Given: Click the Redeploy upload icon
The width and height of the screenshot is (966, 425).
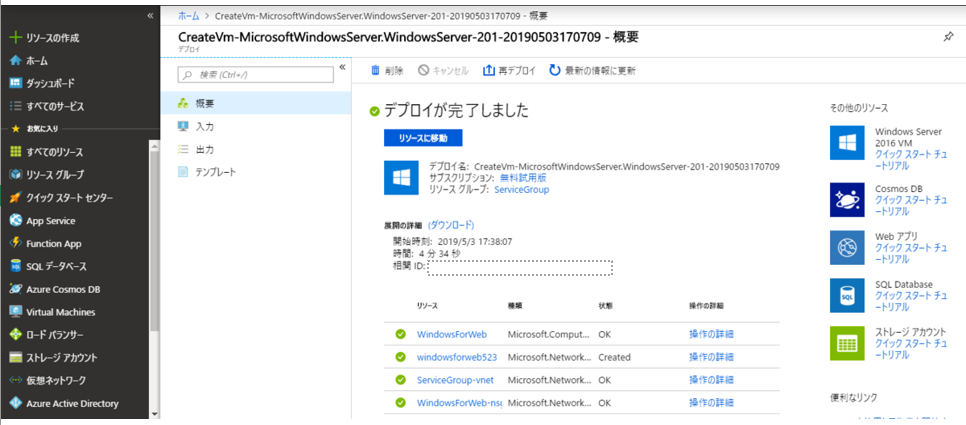Looking at the screenshot, I should (489, 70).
